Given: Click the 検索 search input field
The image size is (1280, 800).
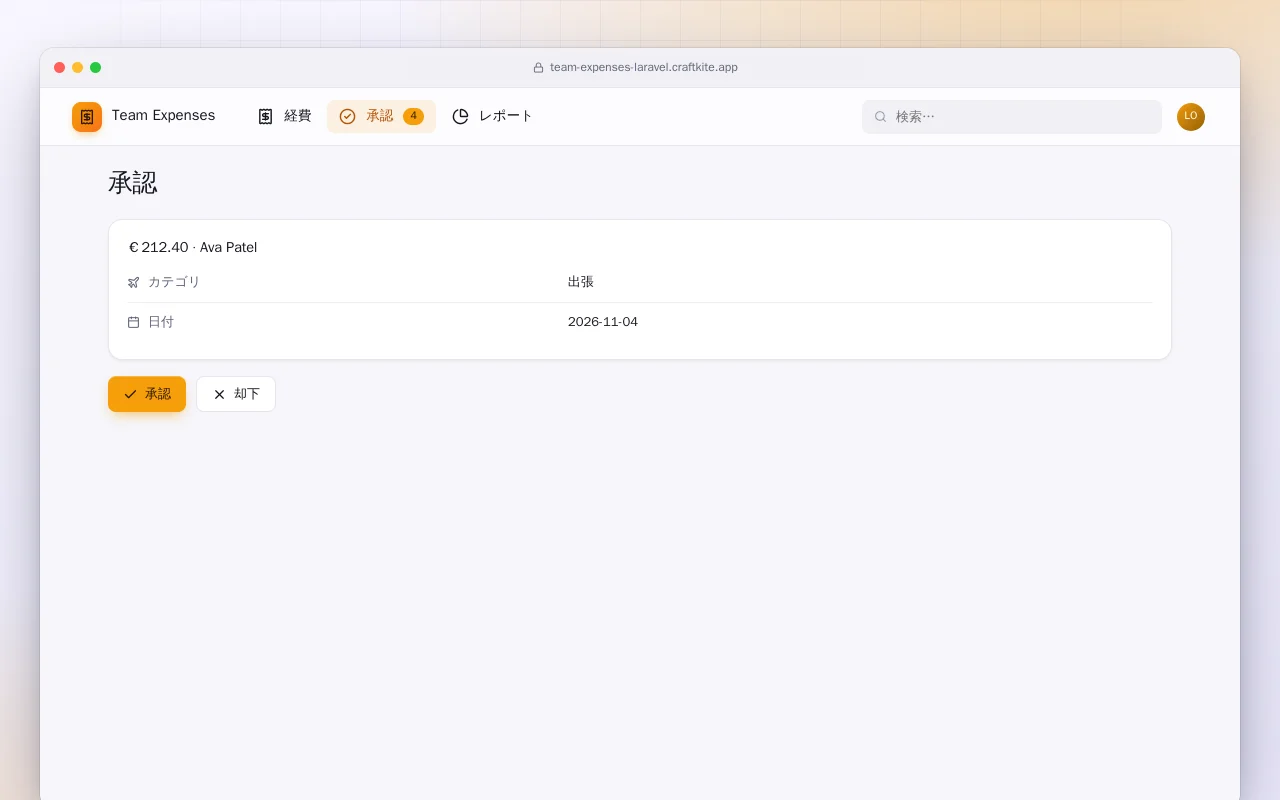Looking at the screenshot, I should 1012,117.
